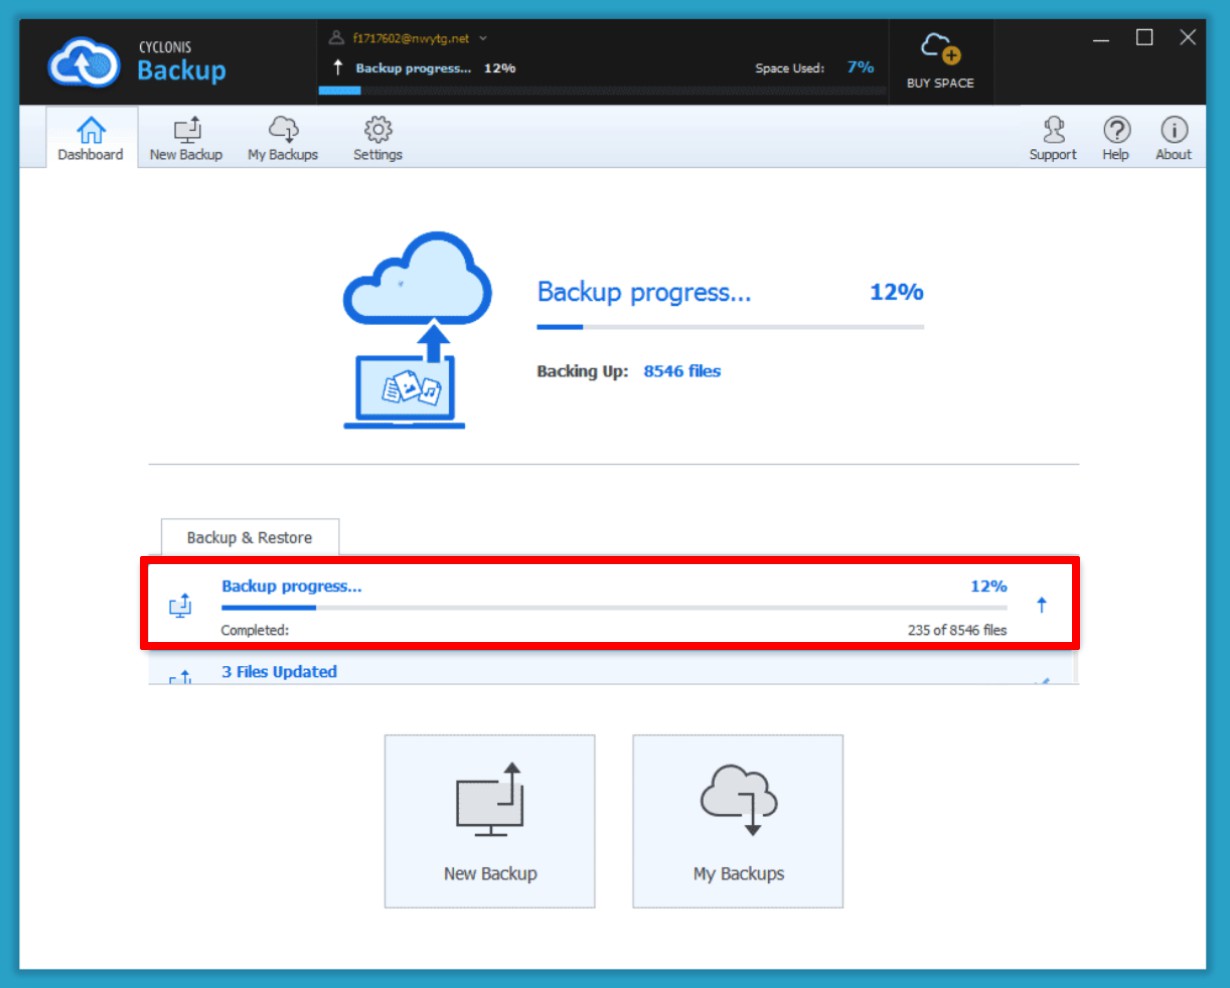Click the upload arrow in backup progress row
This screenshot has width=1230, height=988.
click(1041, 605)
